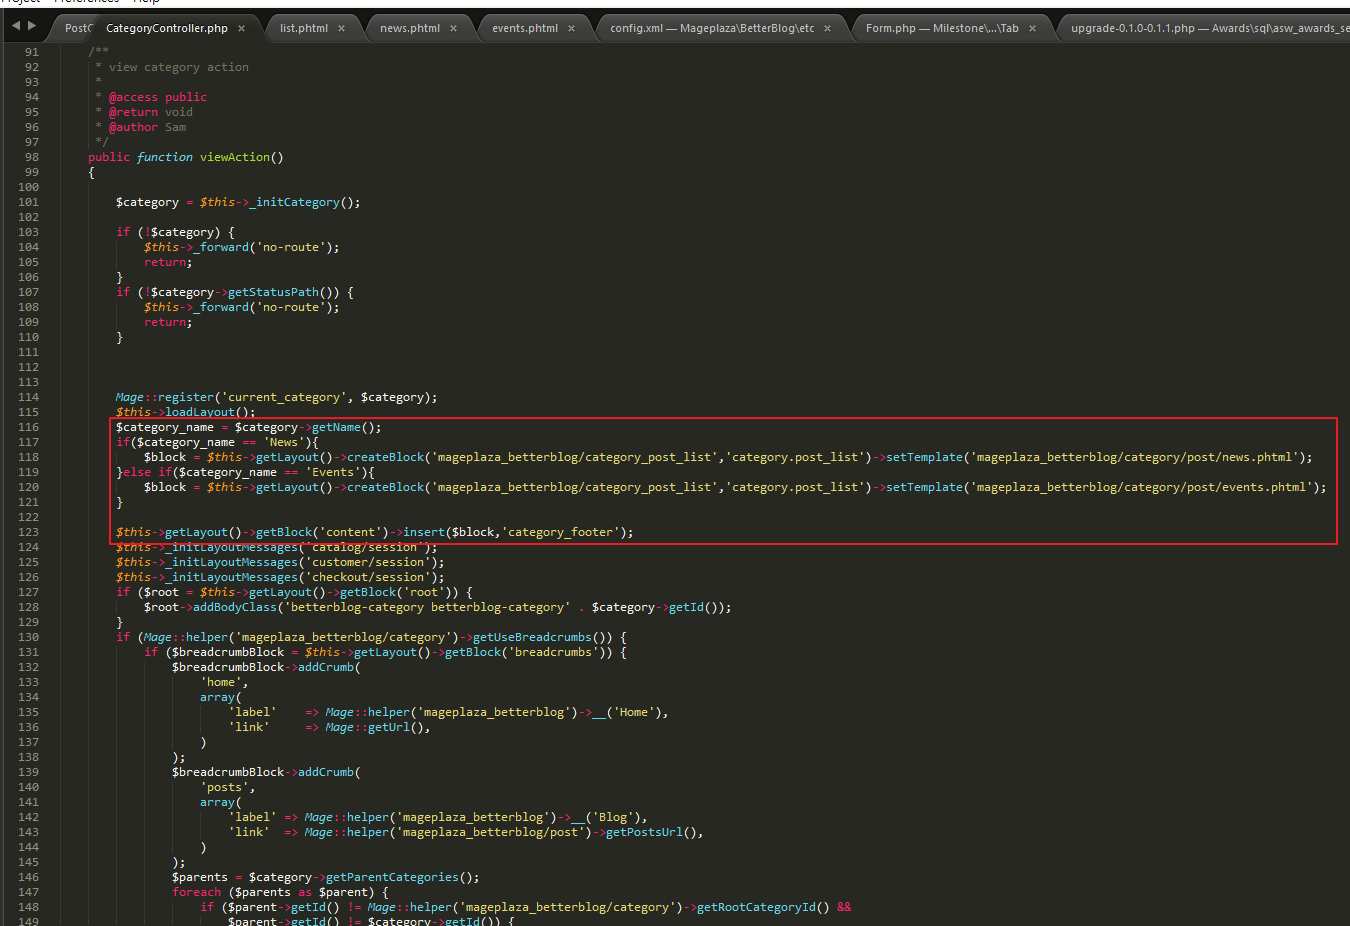This screenshot has height=926, width=1350.
Task: Click the right tab-scroll arrow
Action: (x=32, y=26)
